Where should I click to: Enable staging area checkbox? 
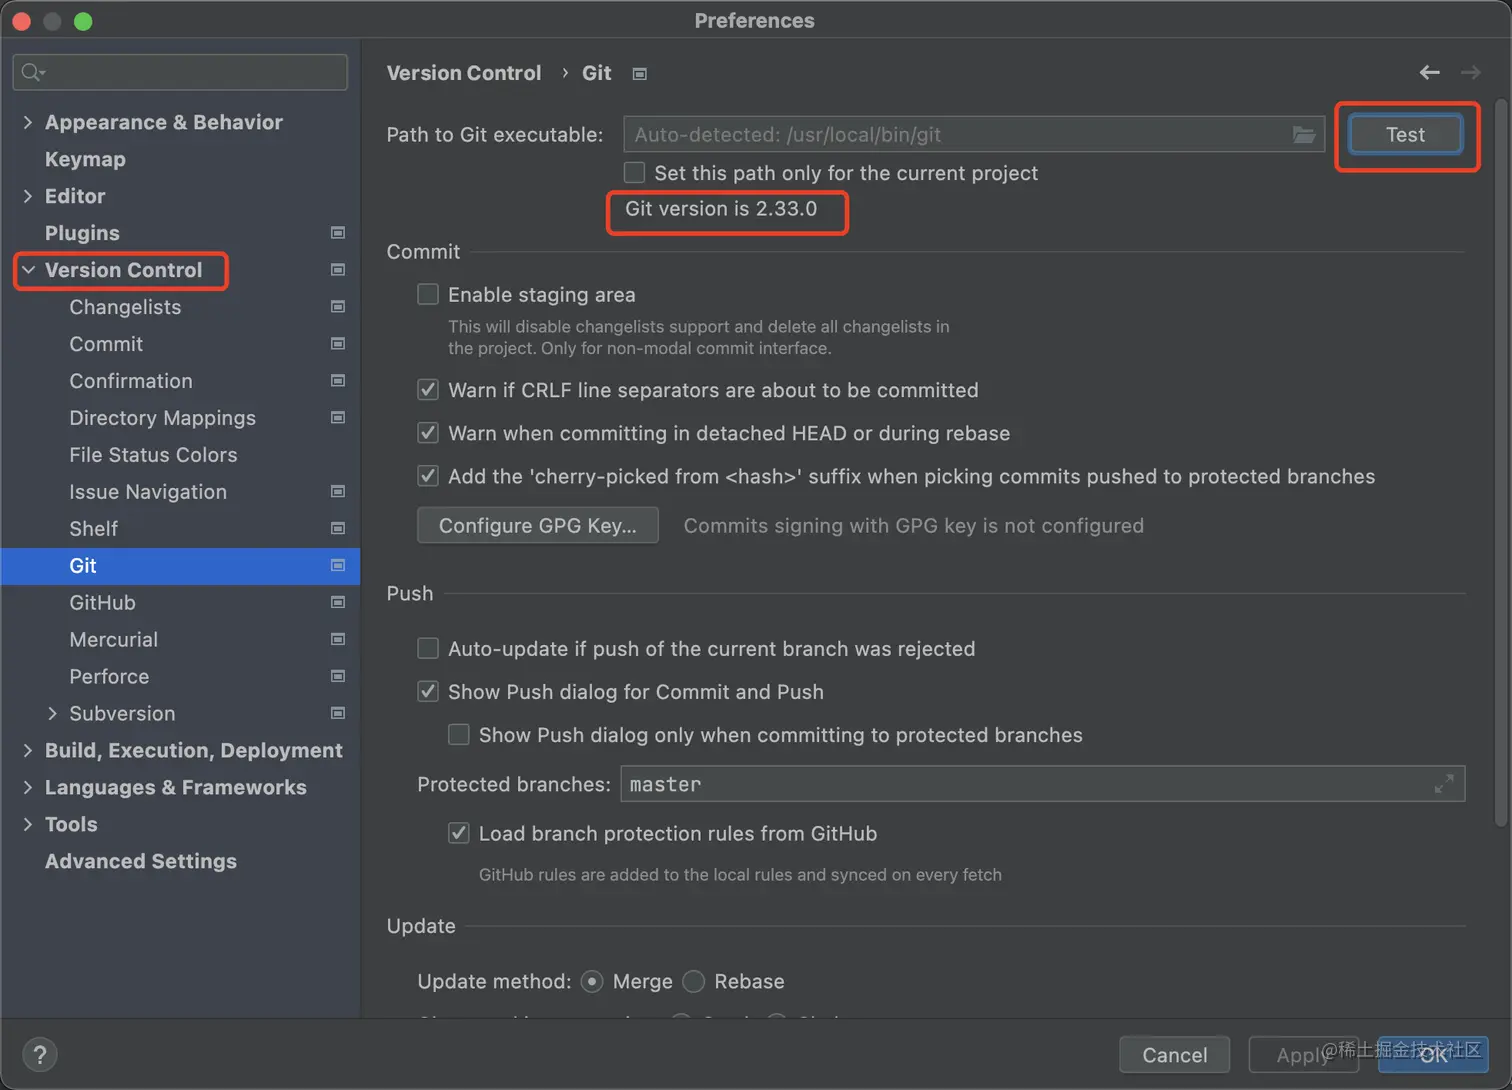pos(428,294)
